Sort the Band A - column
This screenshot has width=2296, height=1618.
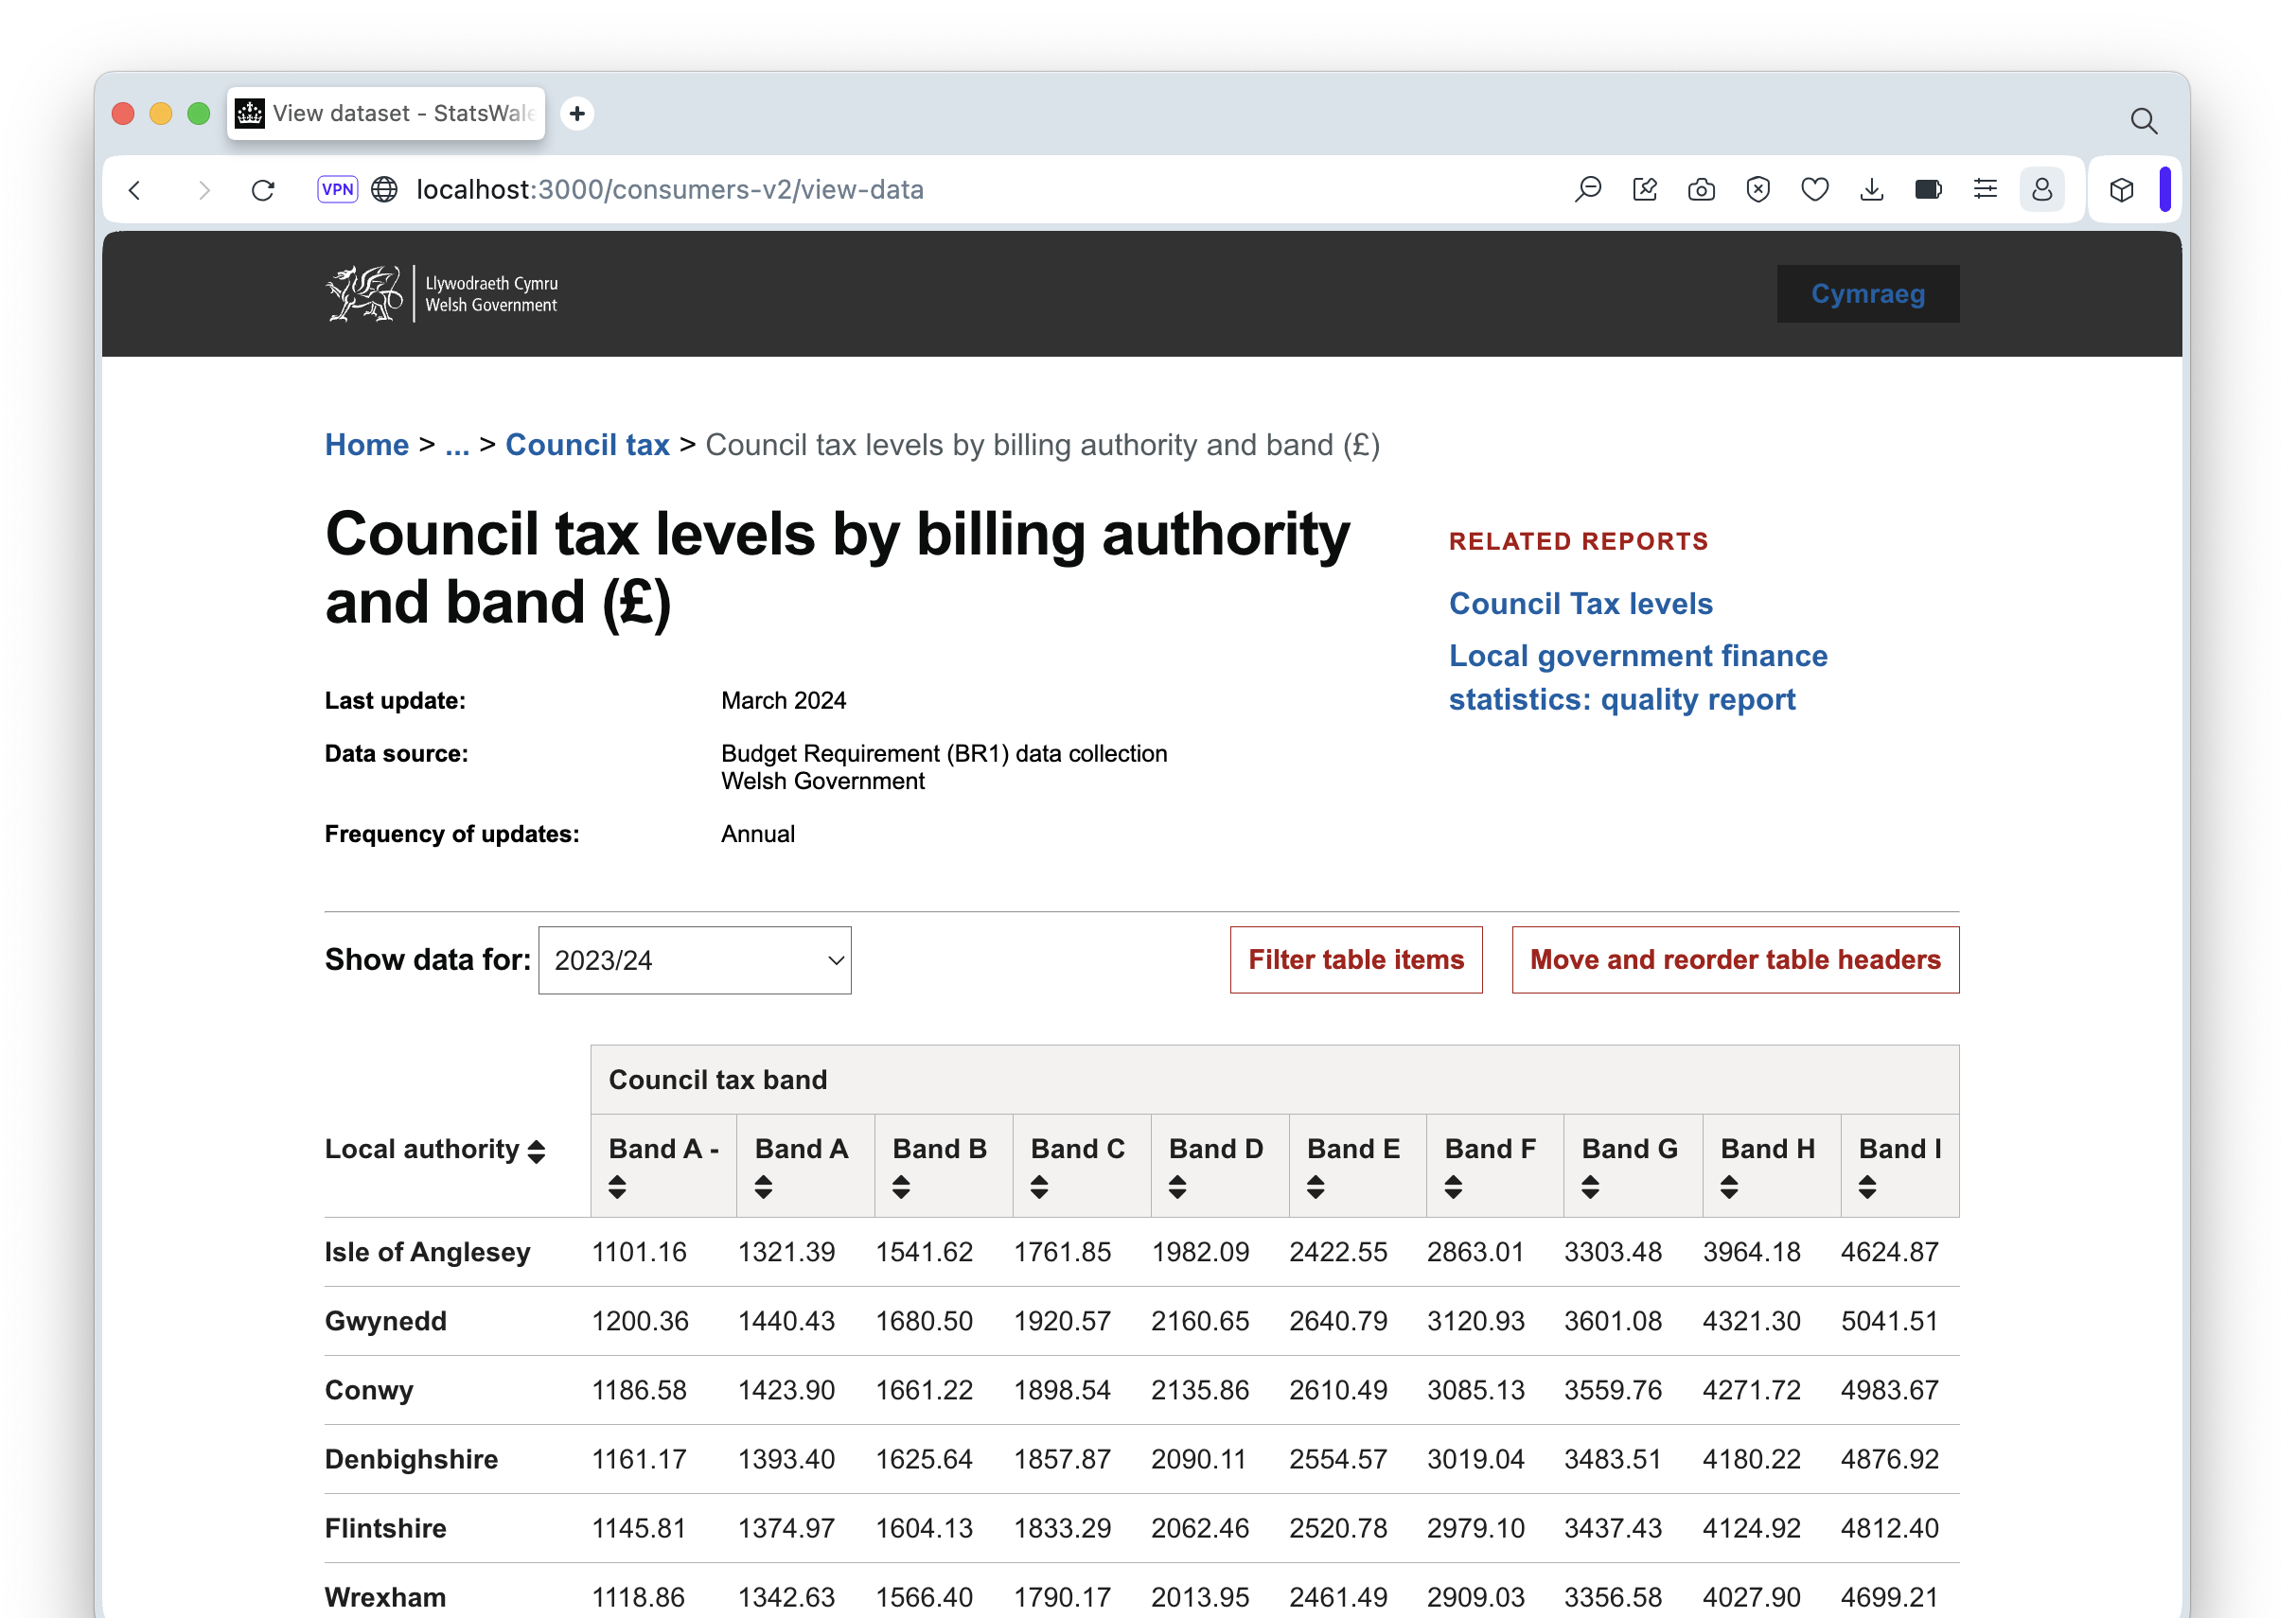(617, 1187)
